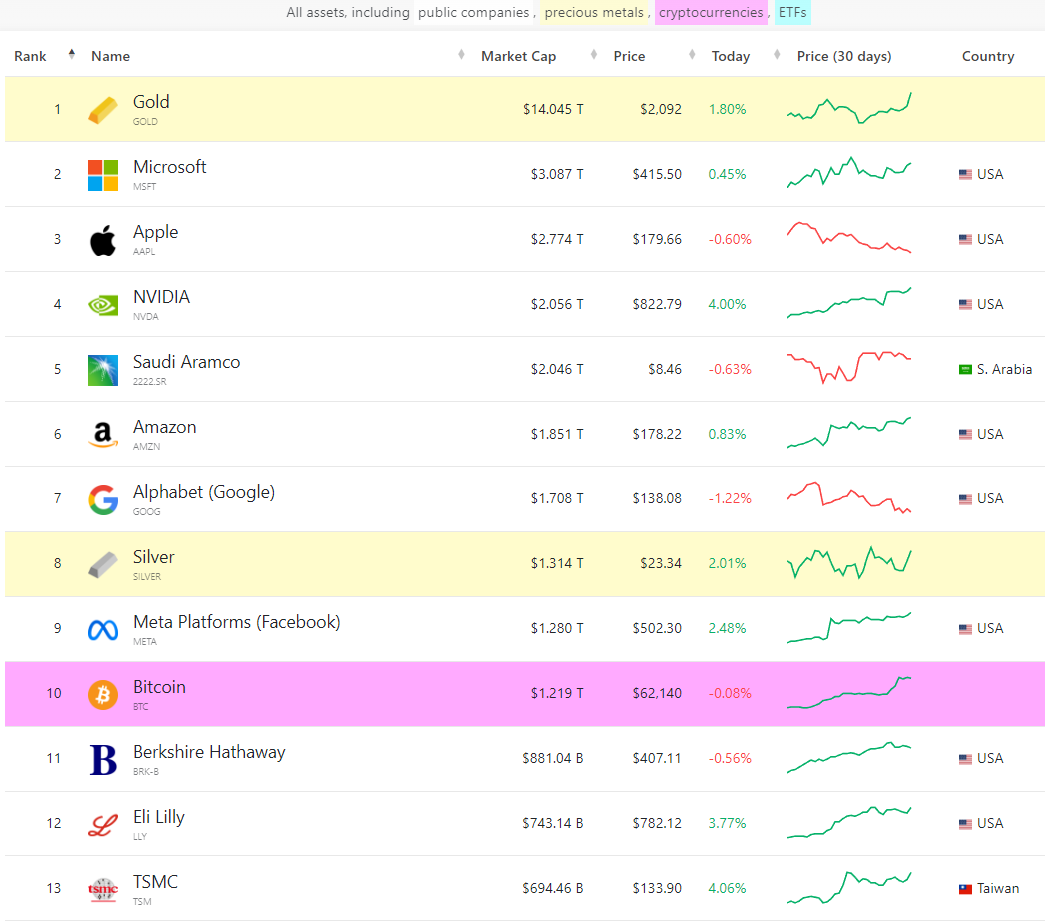Open the precious metals filter link
This screenshot has height=921, width=1045.
(x=594, y=13)
